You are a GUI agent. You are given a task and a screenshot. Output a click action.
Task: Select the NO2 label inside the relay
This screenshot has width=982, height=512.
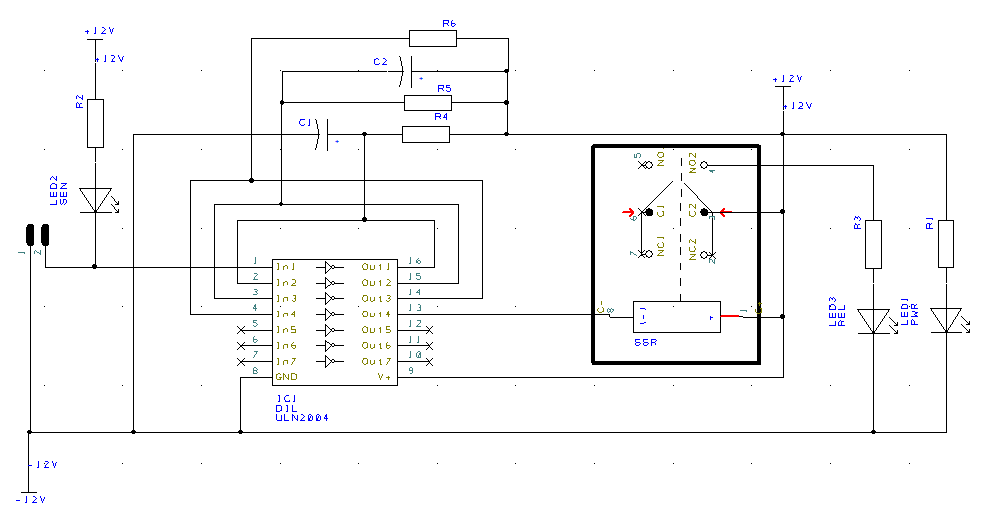[692, 163]
